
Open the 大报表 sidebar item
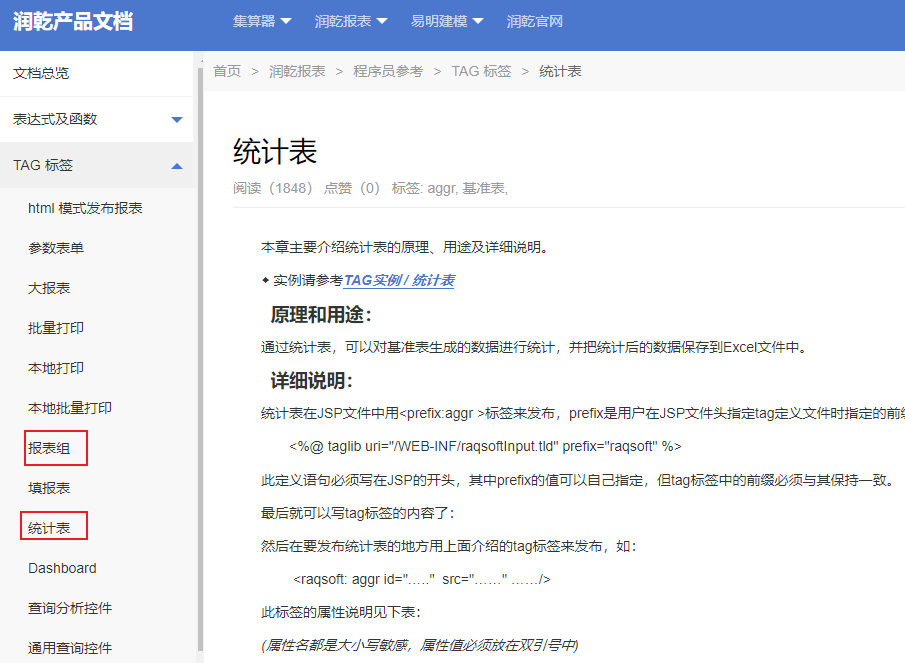49,288
